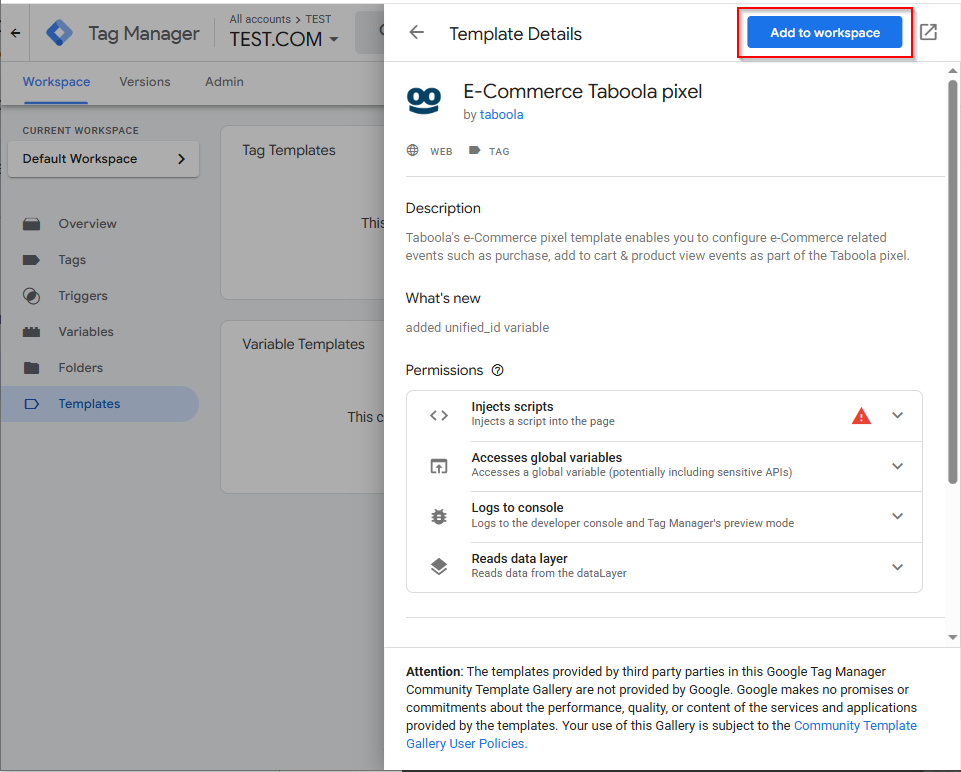Screen dimensions: 961x772
Task: Switch to the Versions tab
Action: tap(145, 81)
